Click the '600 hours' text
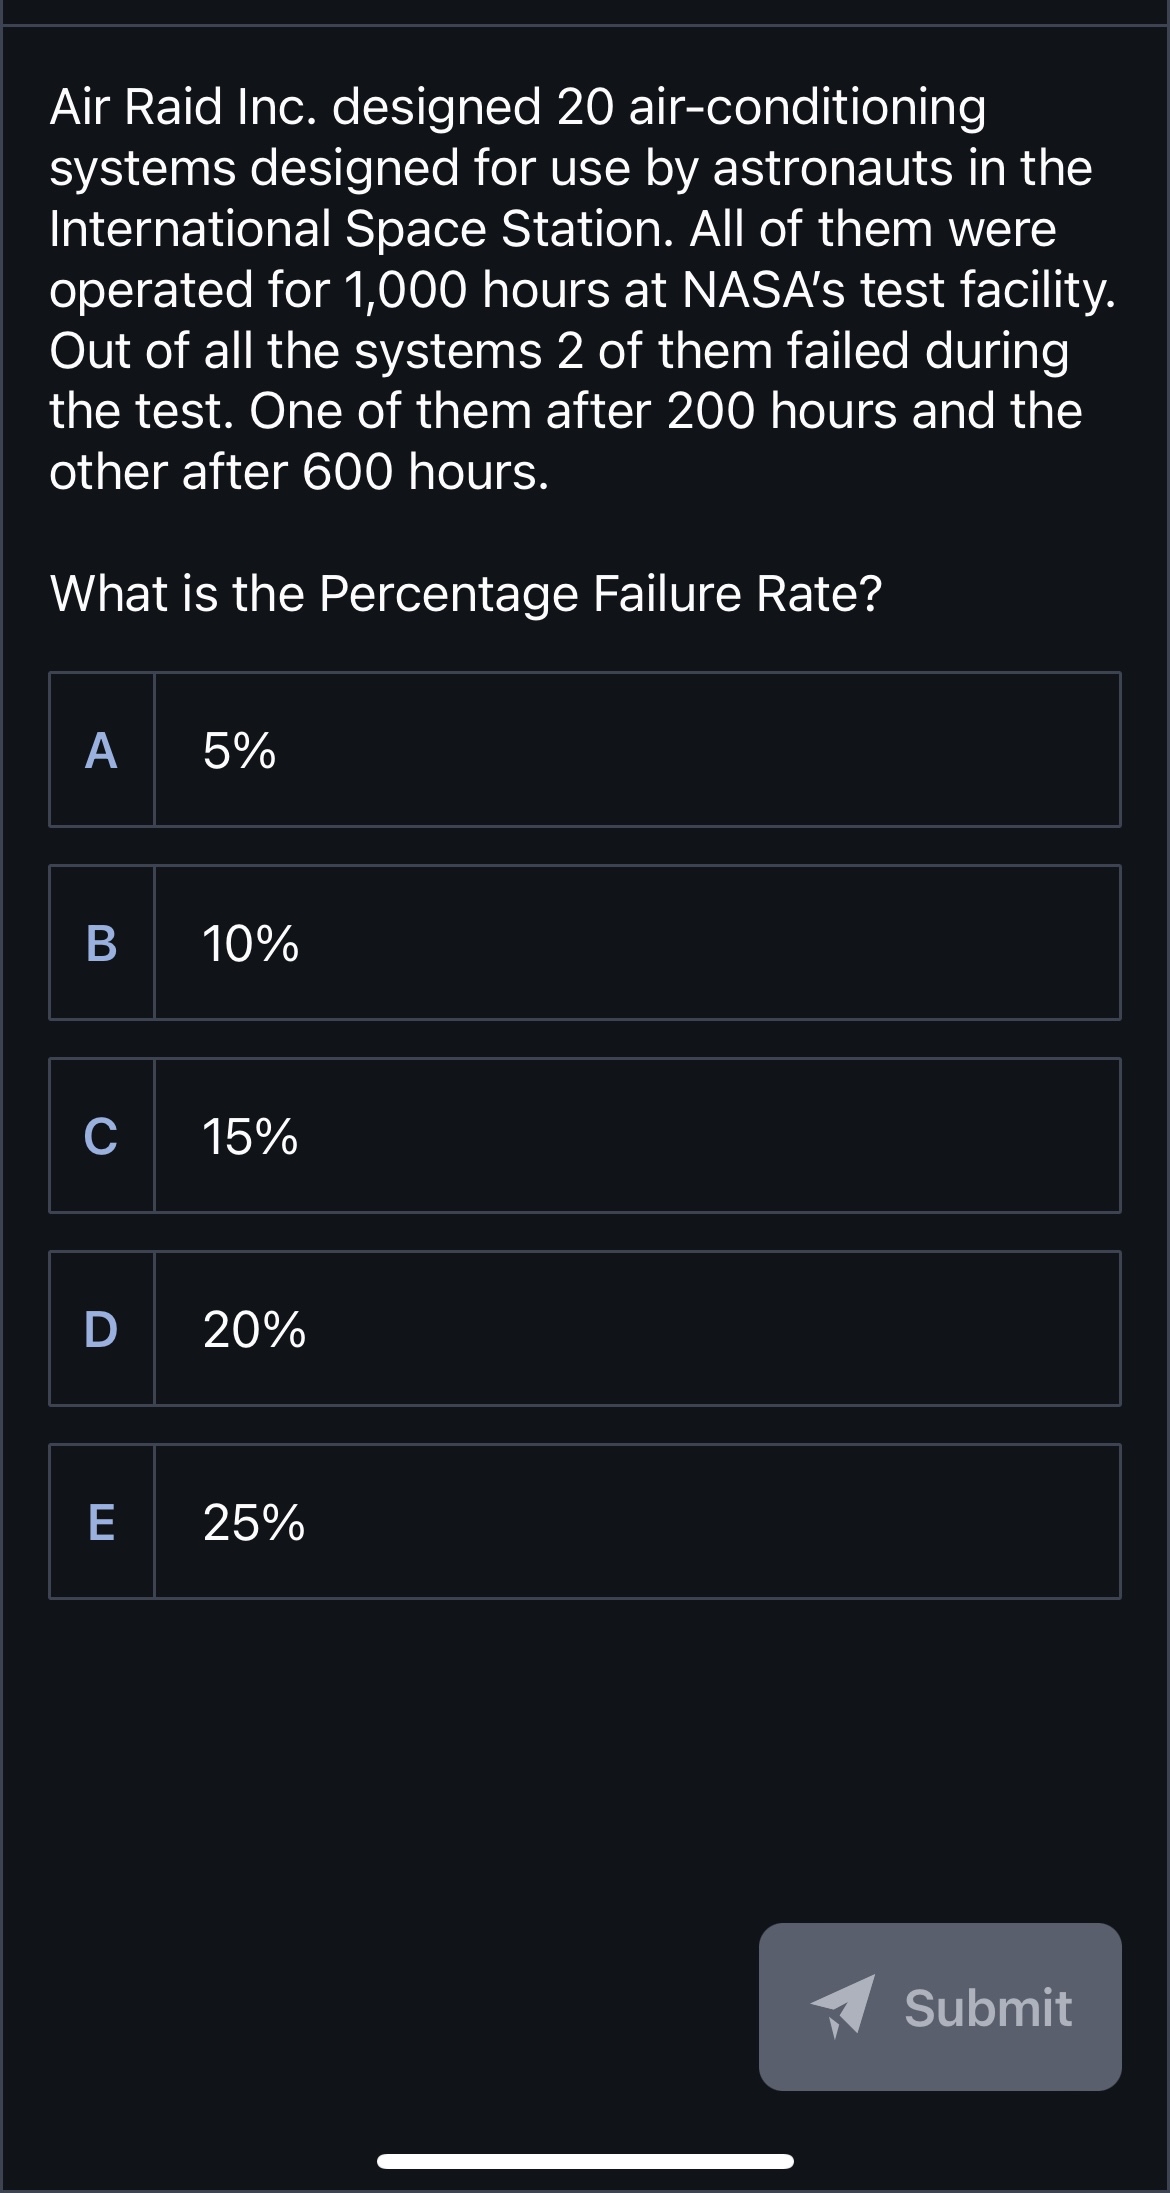This screenshot has height=2193, width=1170. (x=424, y=472)
